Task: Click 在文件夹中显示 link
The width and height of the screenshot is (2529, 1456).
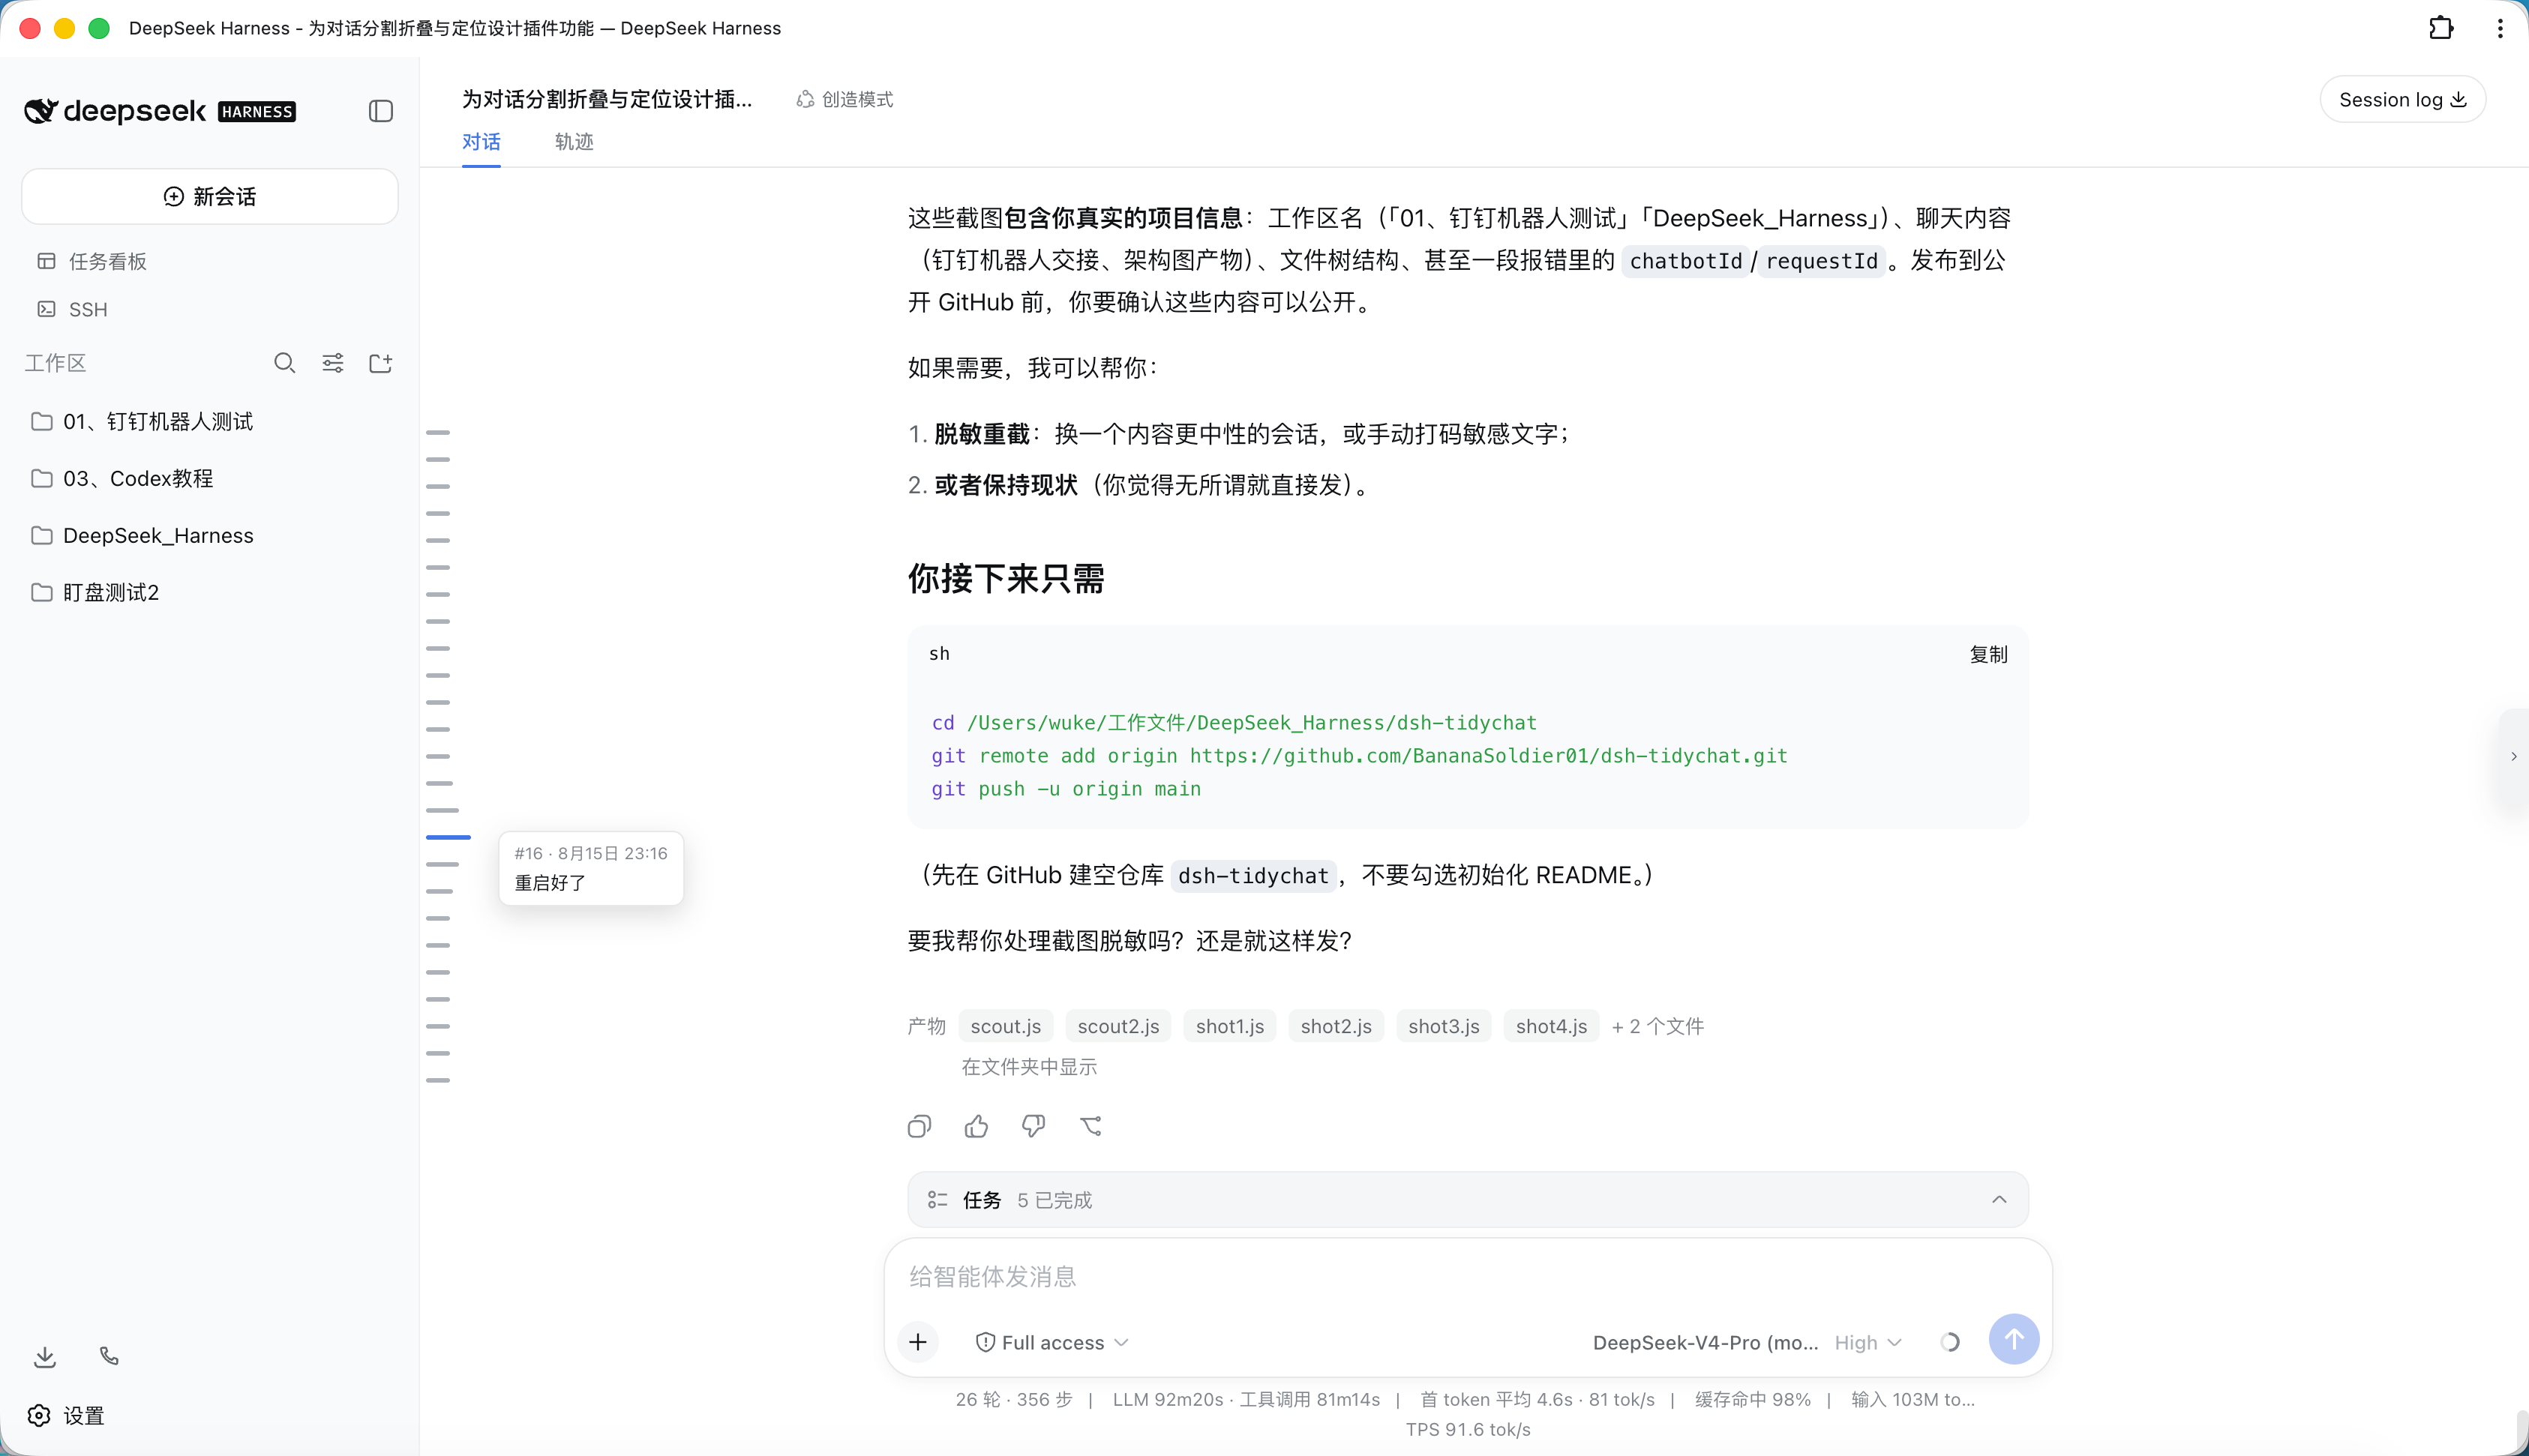Action: pos(1029,1067)
